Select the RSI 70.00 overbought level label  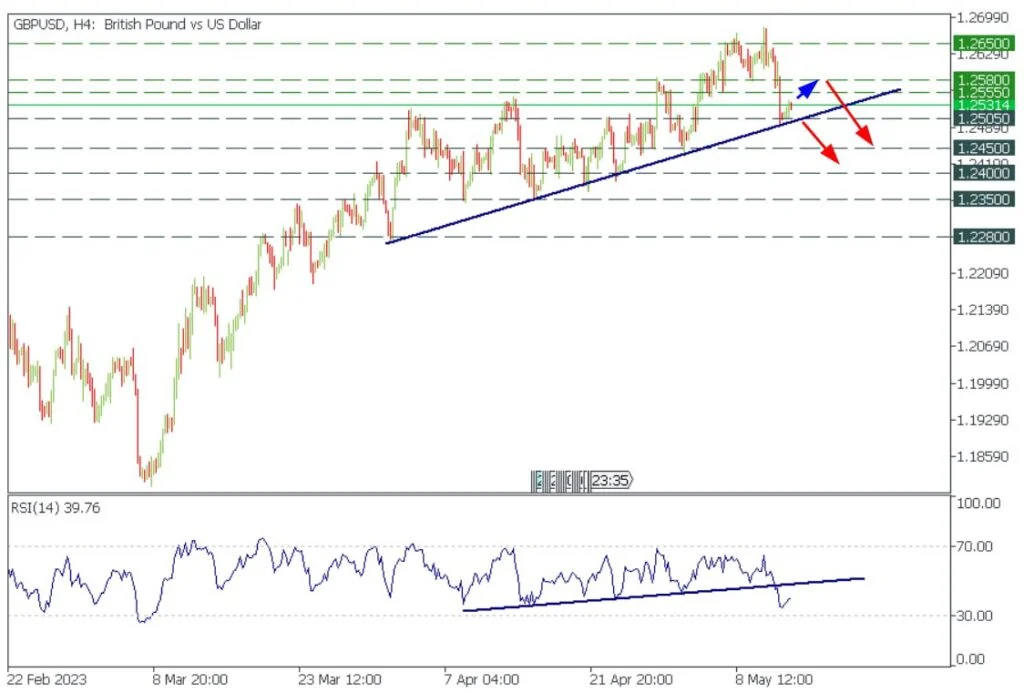point(975,546)
